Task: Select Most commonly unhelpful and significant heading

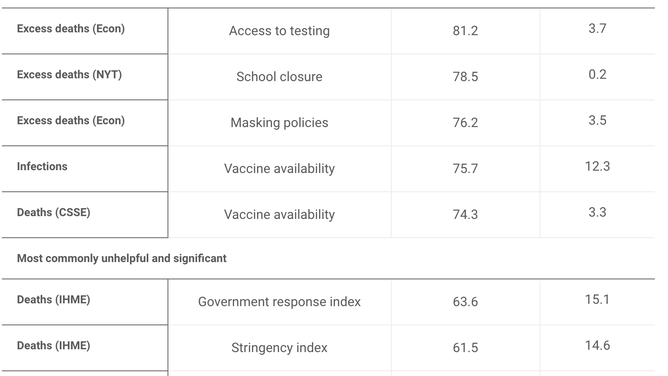Action: click(122, 258)
